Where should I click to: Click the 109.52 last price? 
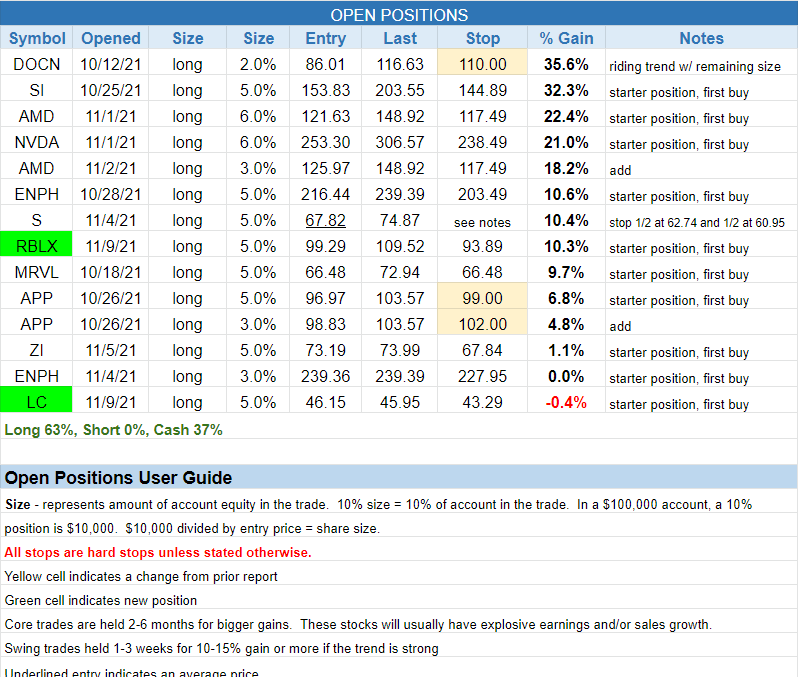pyautogui.click(x=400, y=246)
